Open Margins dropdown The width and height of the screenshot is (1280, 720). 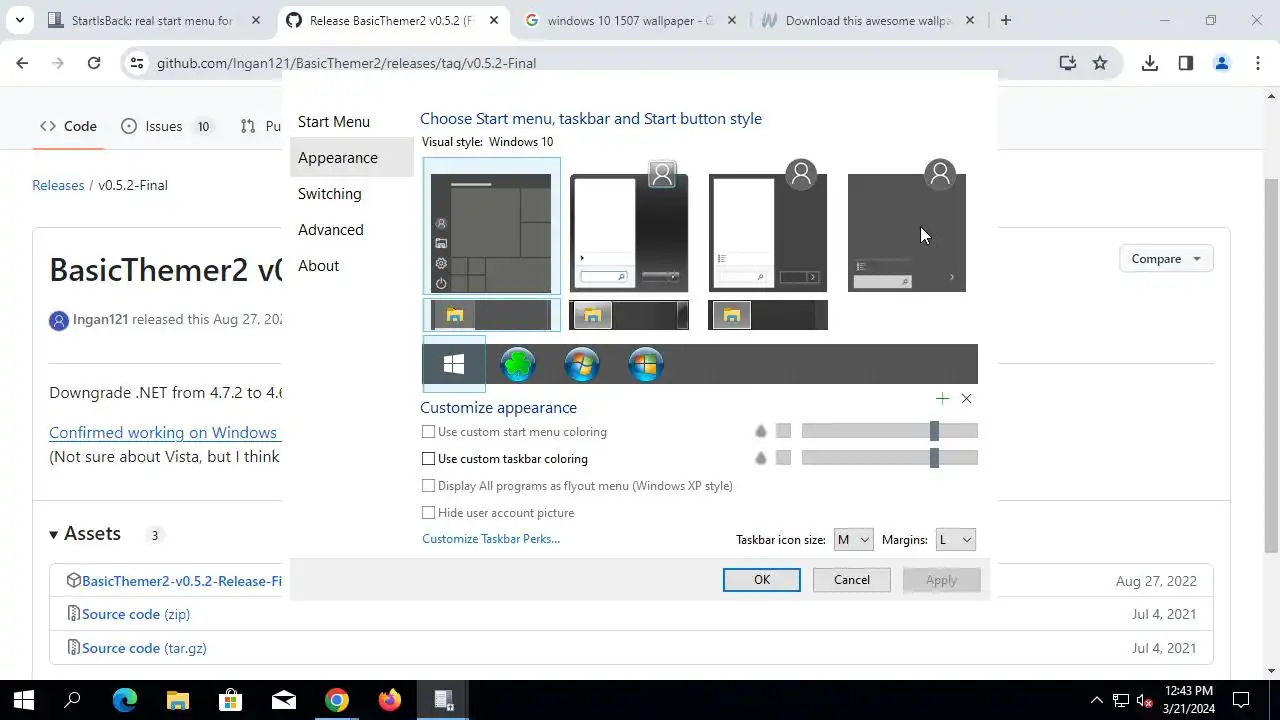point(955,539)
